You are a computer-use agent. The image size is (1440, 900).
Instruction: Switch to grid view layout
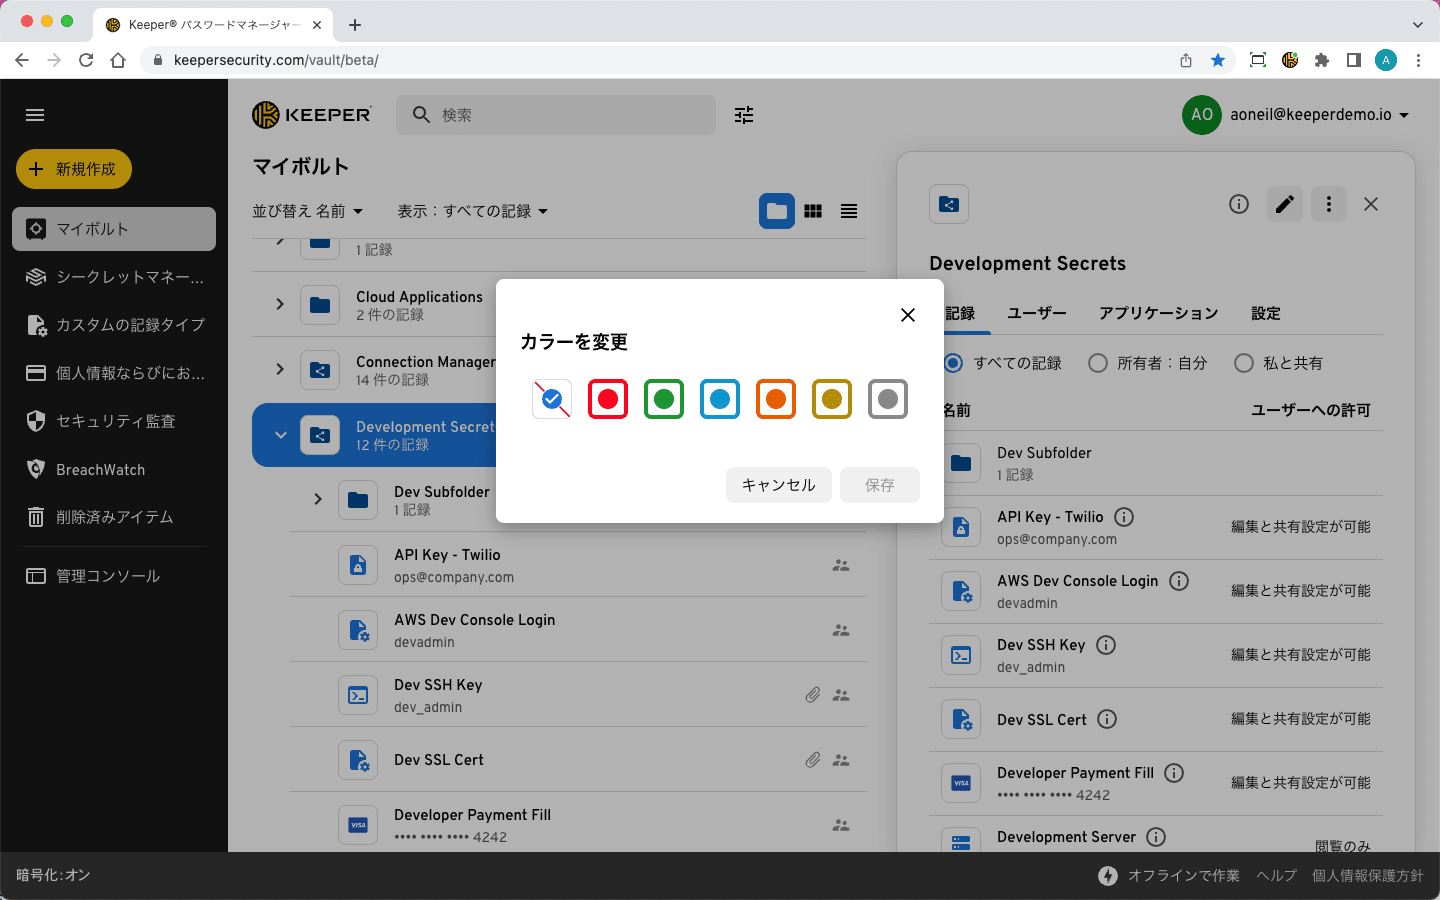[x=813, y=211]
